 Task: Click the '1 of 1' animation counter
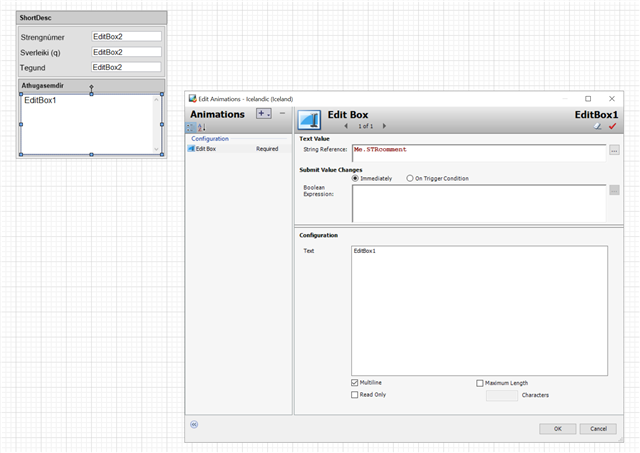tap(366, 126)
